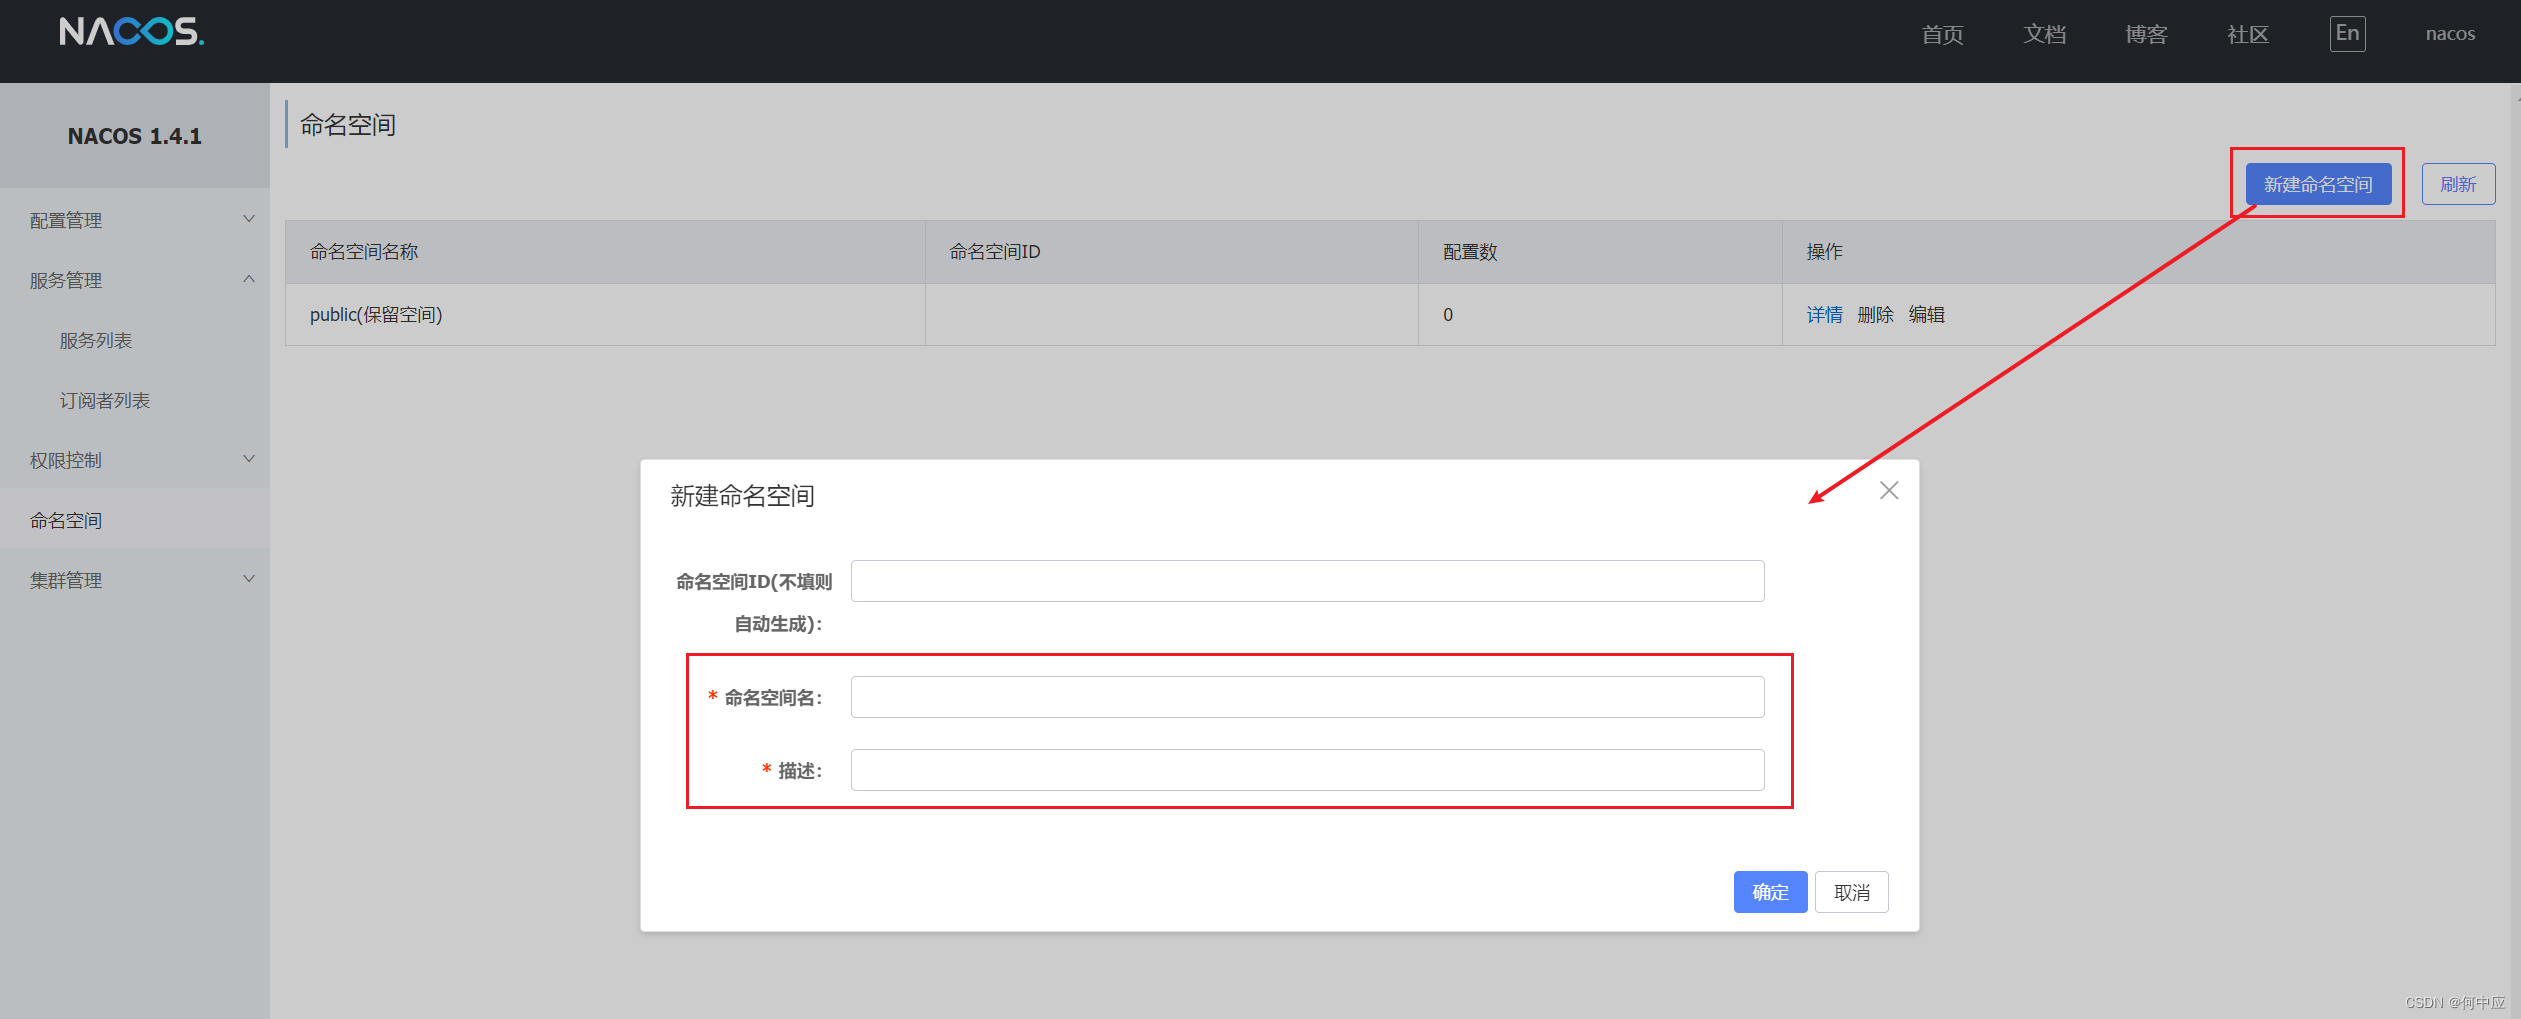This screenshot has height=1019, width=2521.
Task: Focus the 命名空间ID input field
Action: pyautogui.click(x=1307, y=581)
